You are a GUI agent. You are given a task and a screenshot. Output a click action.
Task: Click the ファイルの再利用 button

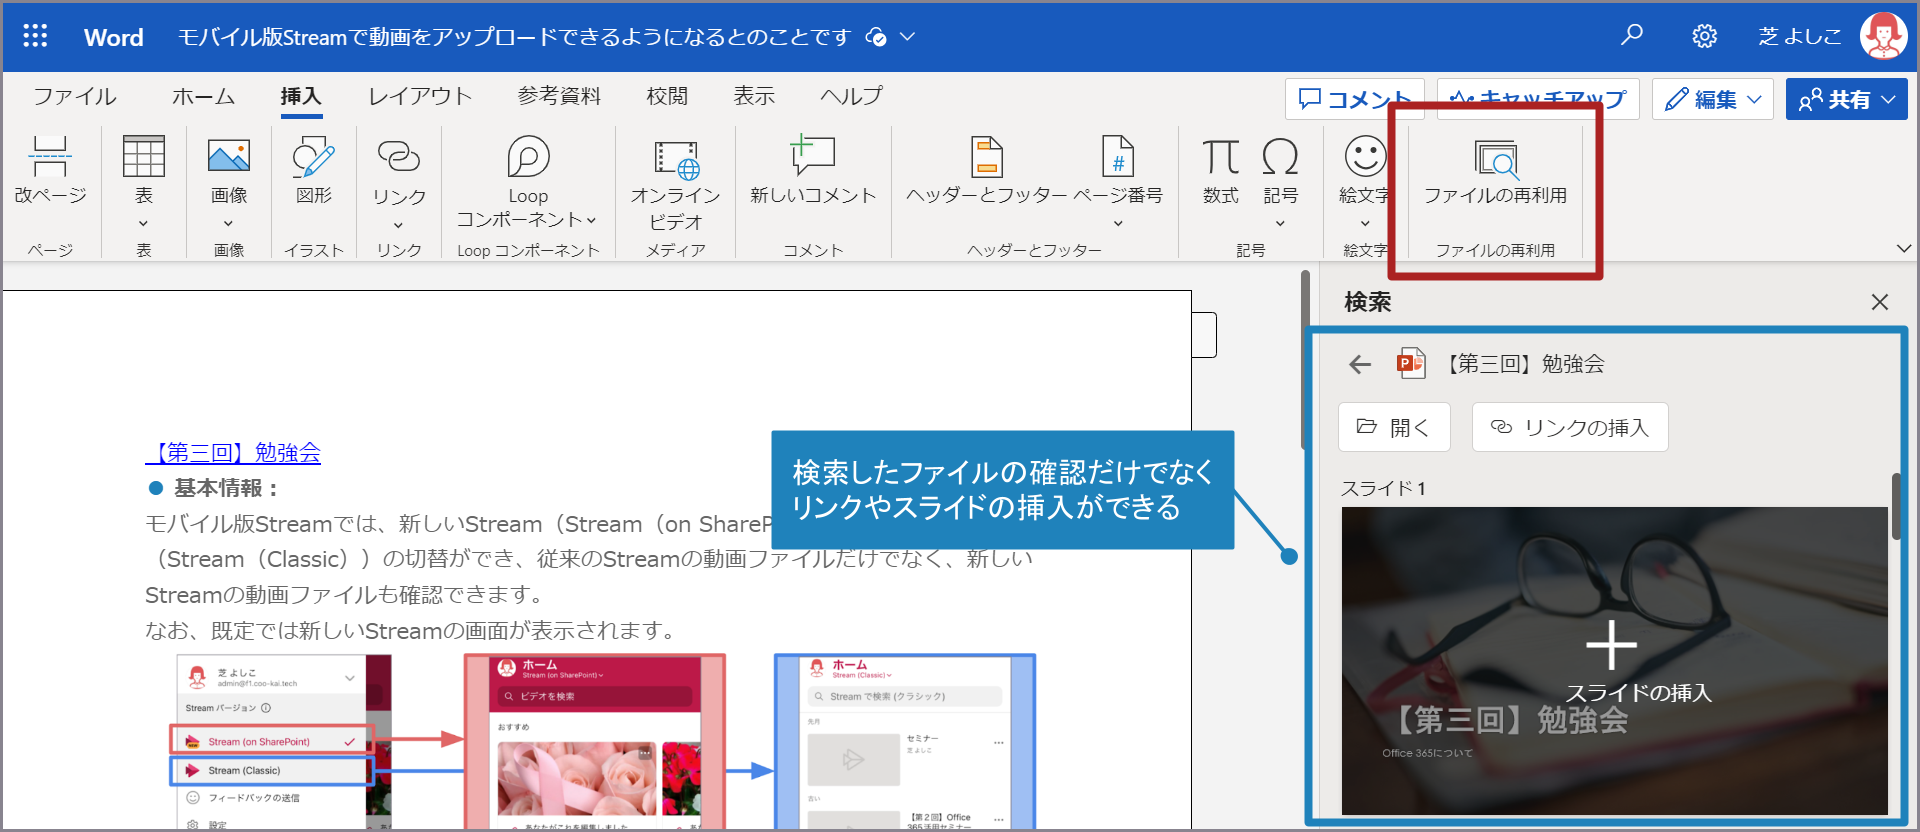click(x=1495, y=171)
